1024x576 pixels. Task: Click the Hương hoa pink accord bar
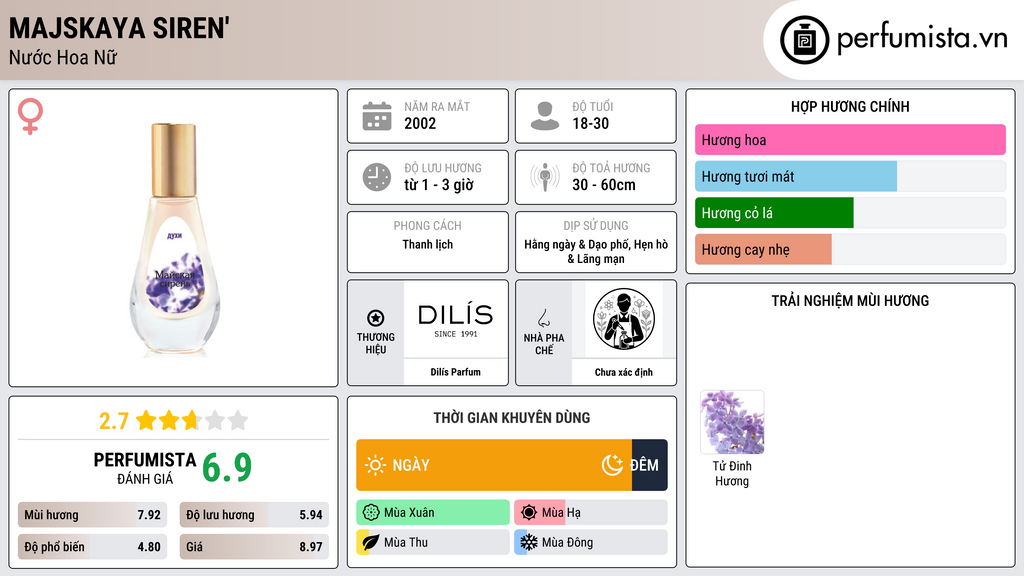click(x=850, y=140)
